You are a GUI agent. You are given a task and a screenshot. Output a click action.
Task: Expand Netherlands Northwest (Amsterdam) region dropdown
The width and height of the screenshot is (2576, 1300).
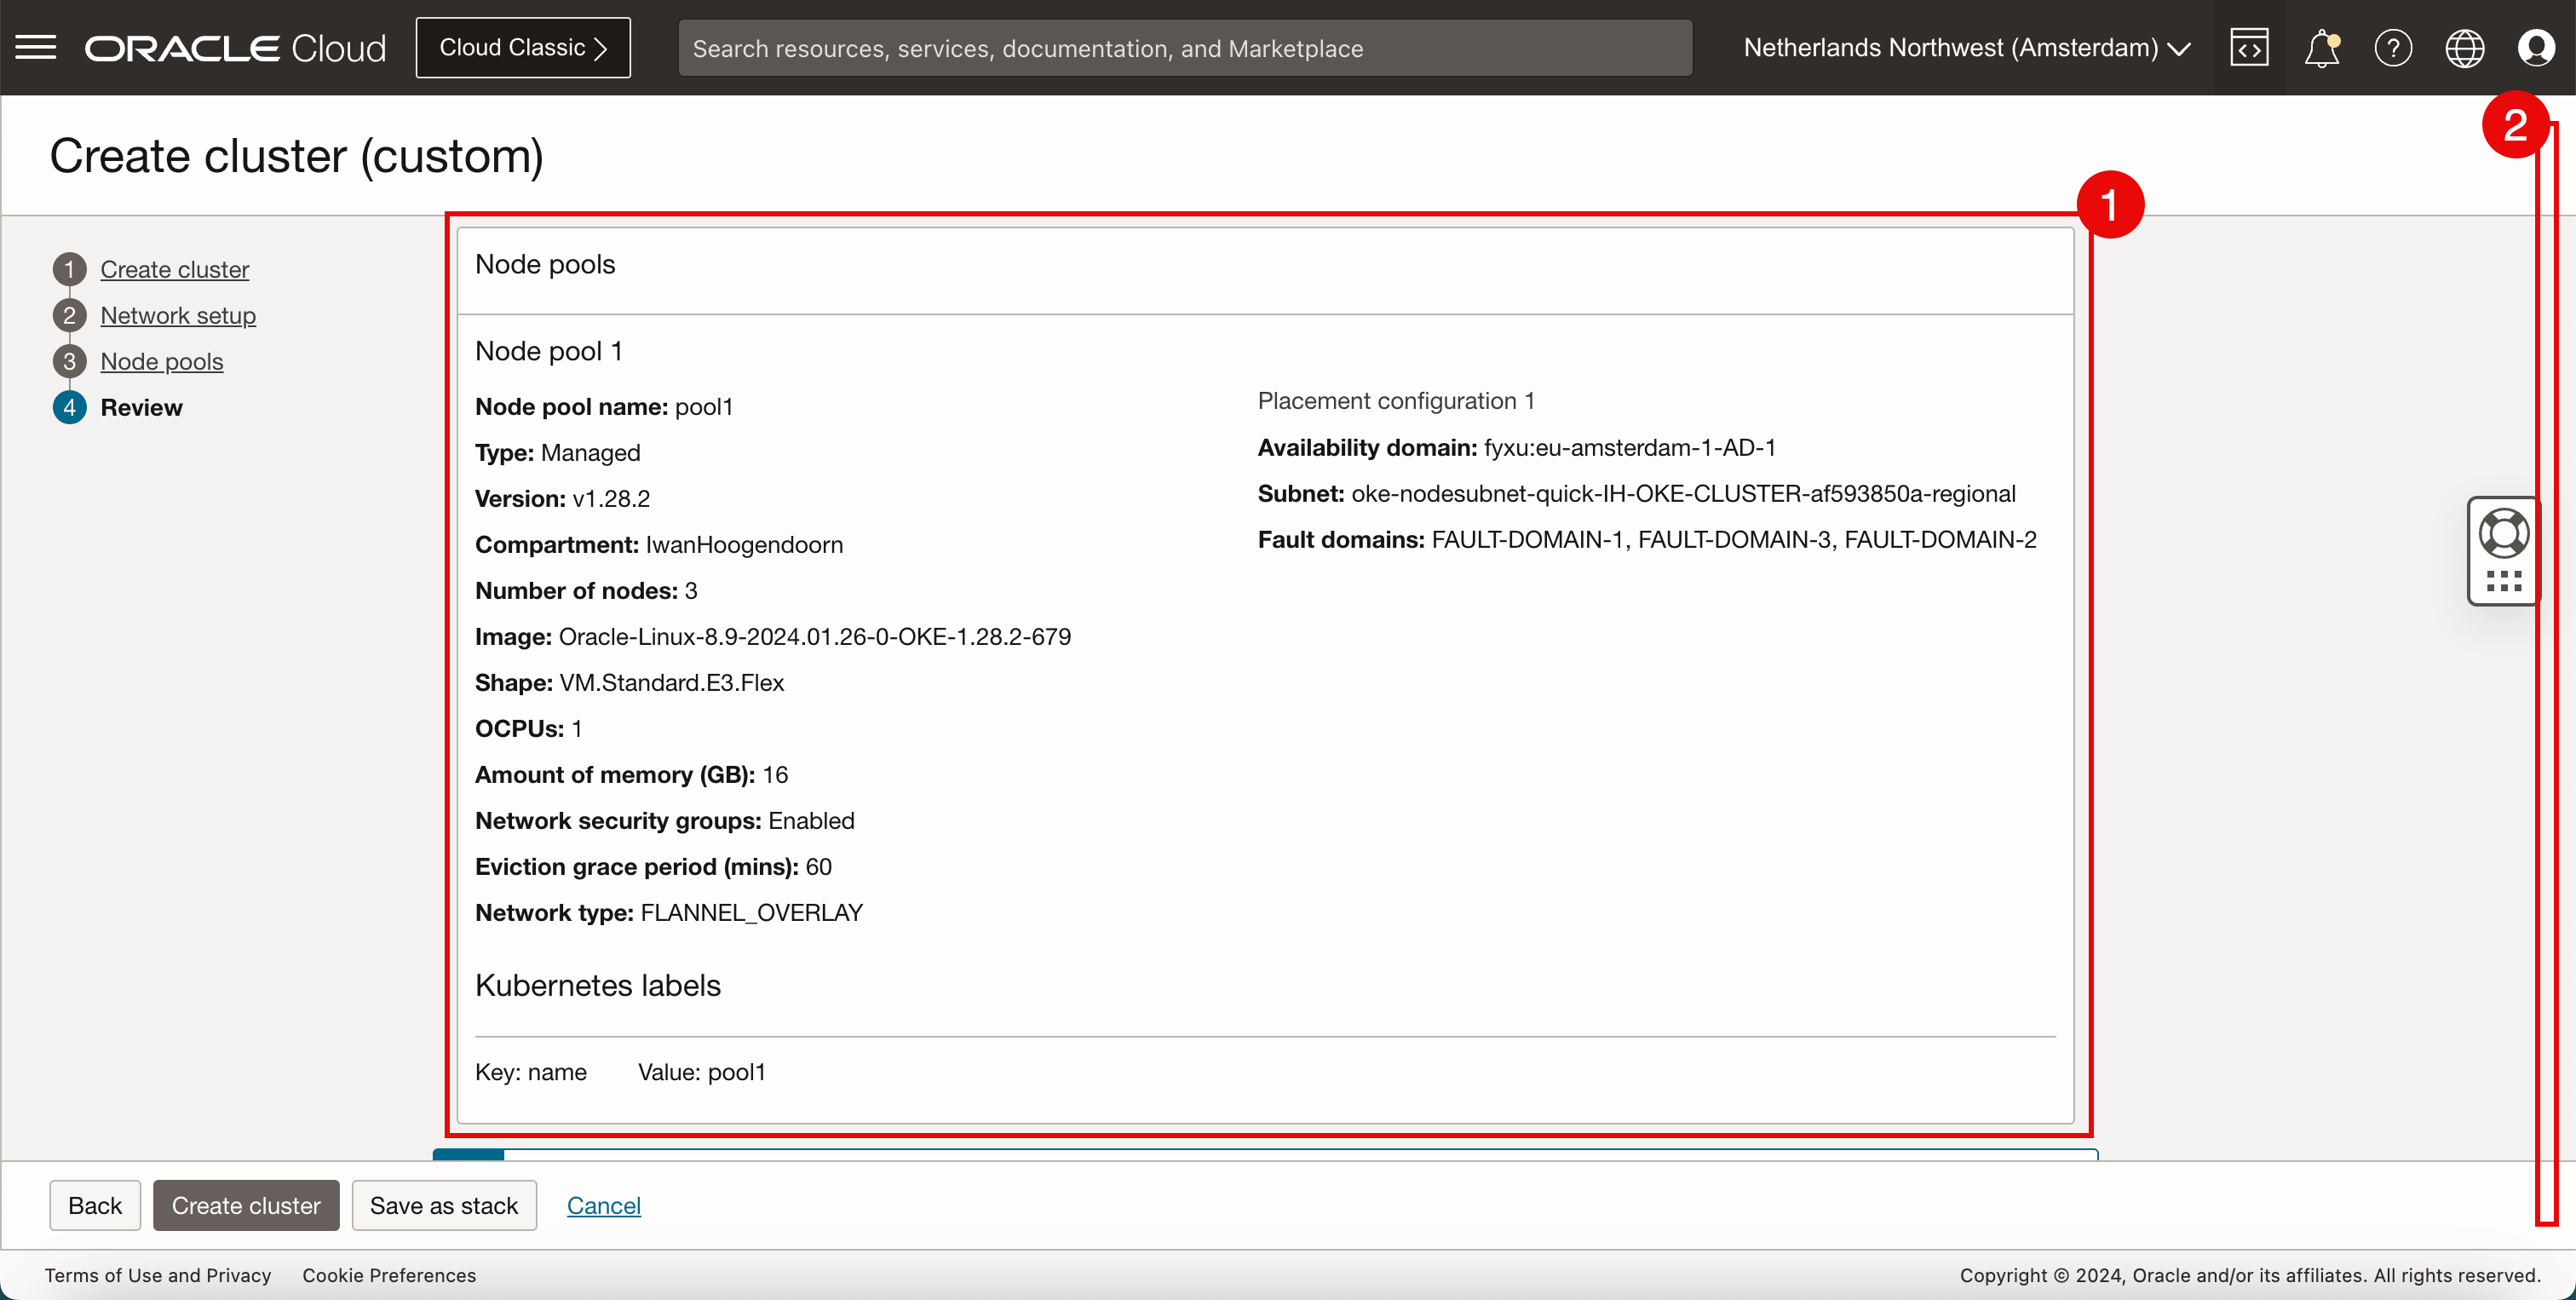(x=1966, y=47)
